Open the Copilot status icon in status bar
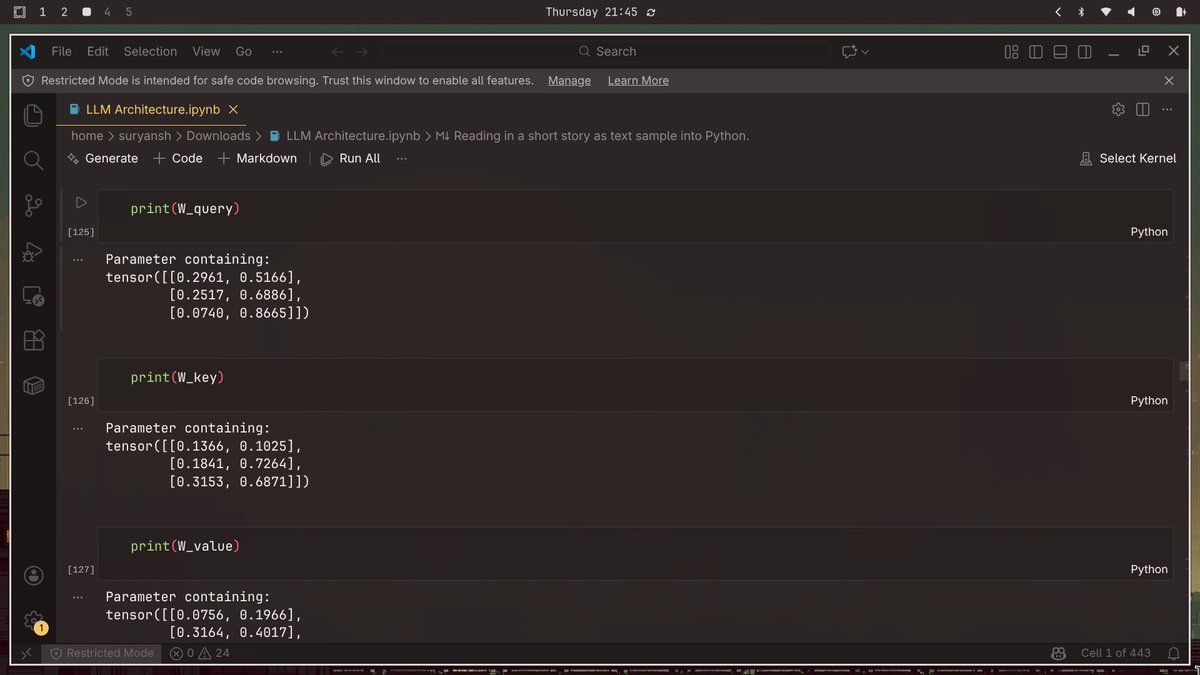 1057,653
